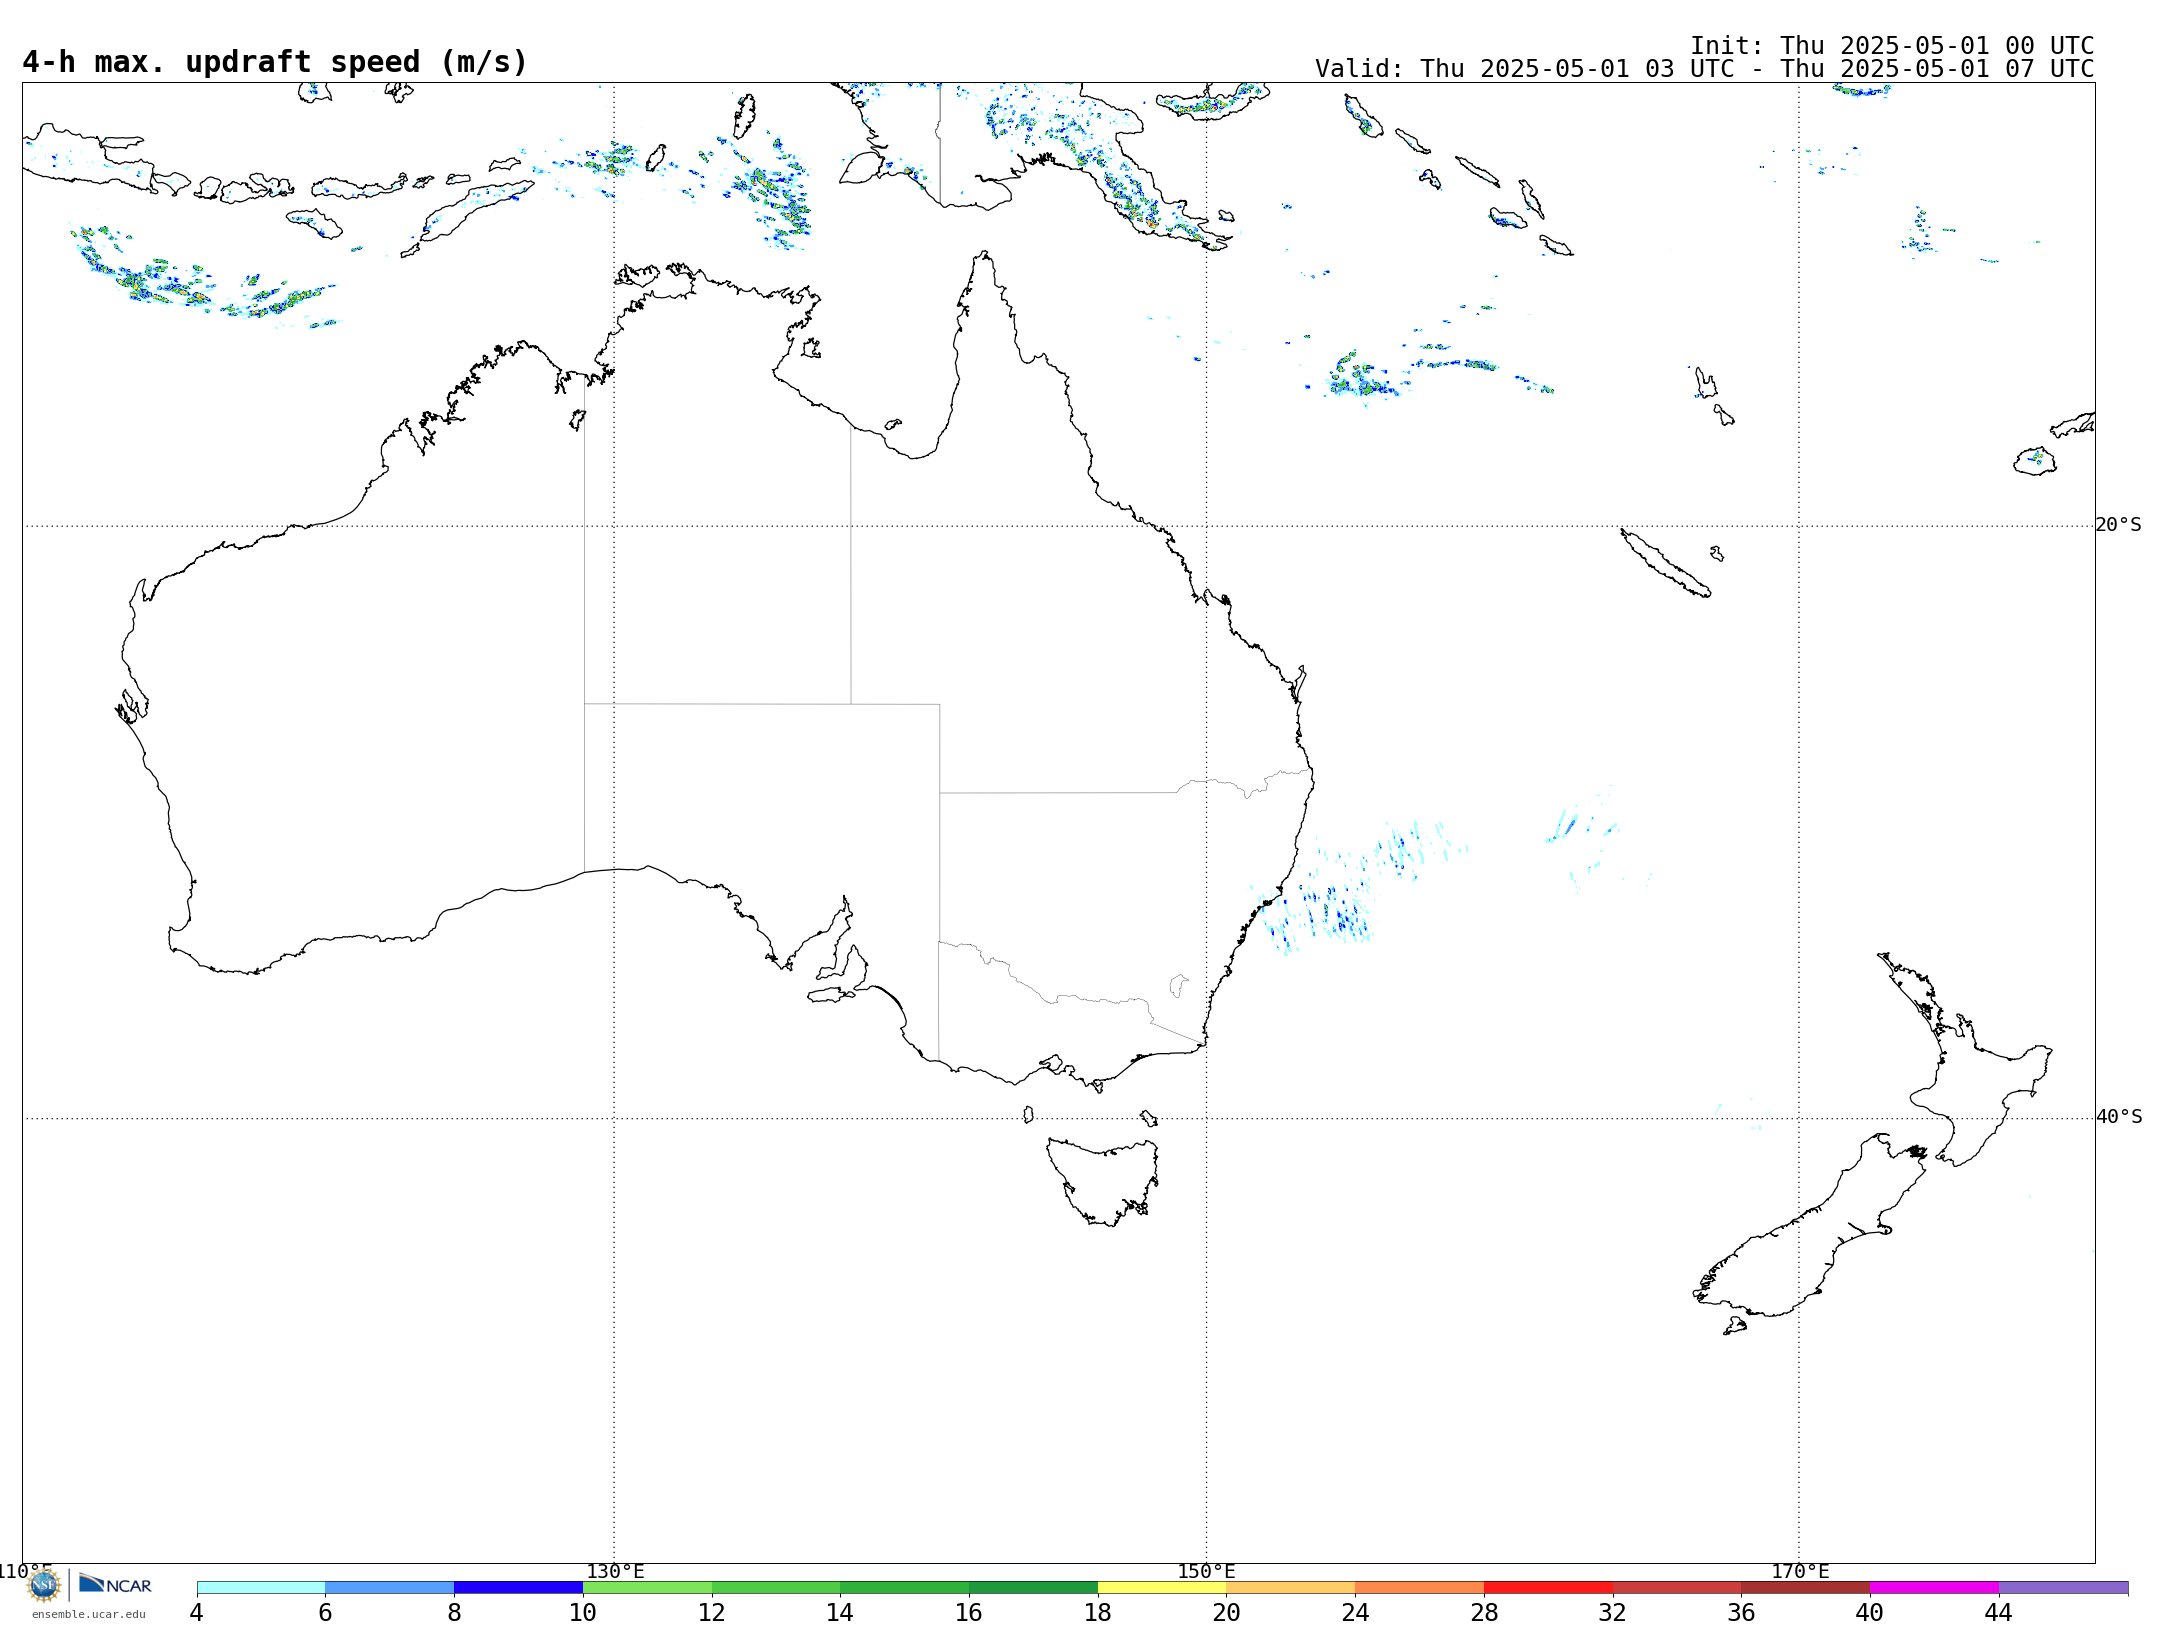The image size is (2160, 1626).
Task: Click the colorbar tick label "32"
Action: pos(1613,1613)
